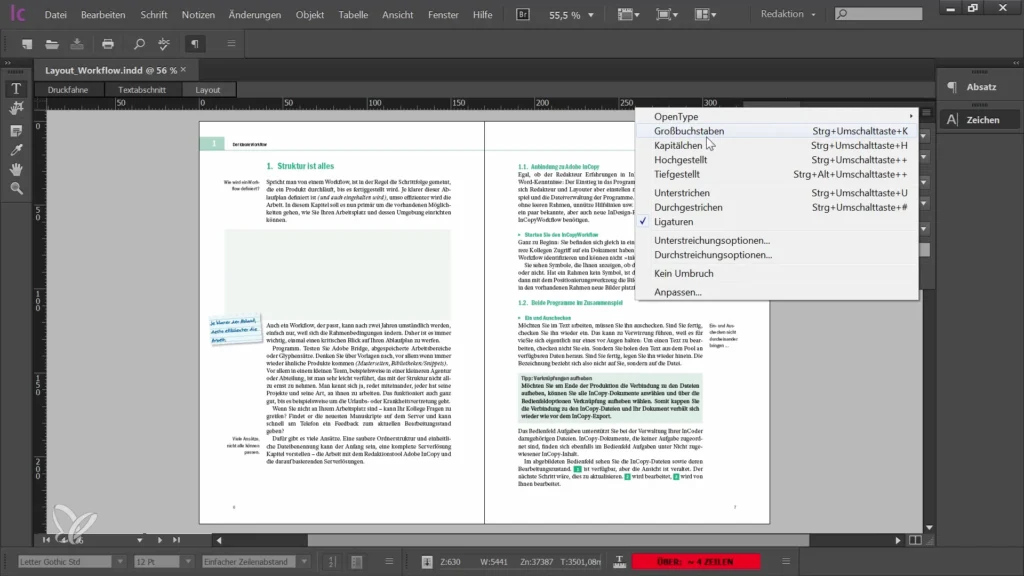Toggle hidden characters pilcrow button
The image size is (1024, 576).
pos(195,44)
